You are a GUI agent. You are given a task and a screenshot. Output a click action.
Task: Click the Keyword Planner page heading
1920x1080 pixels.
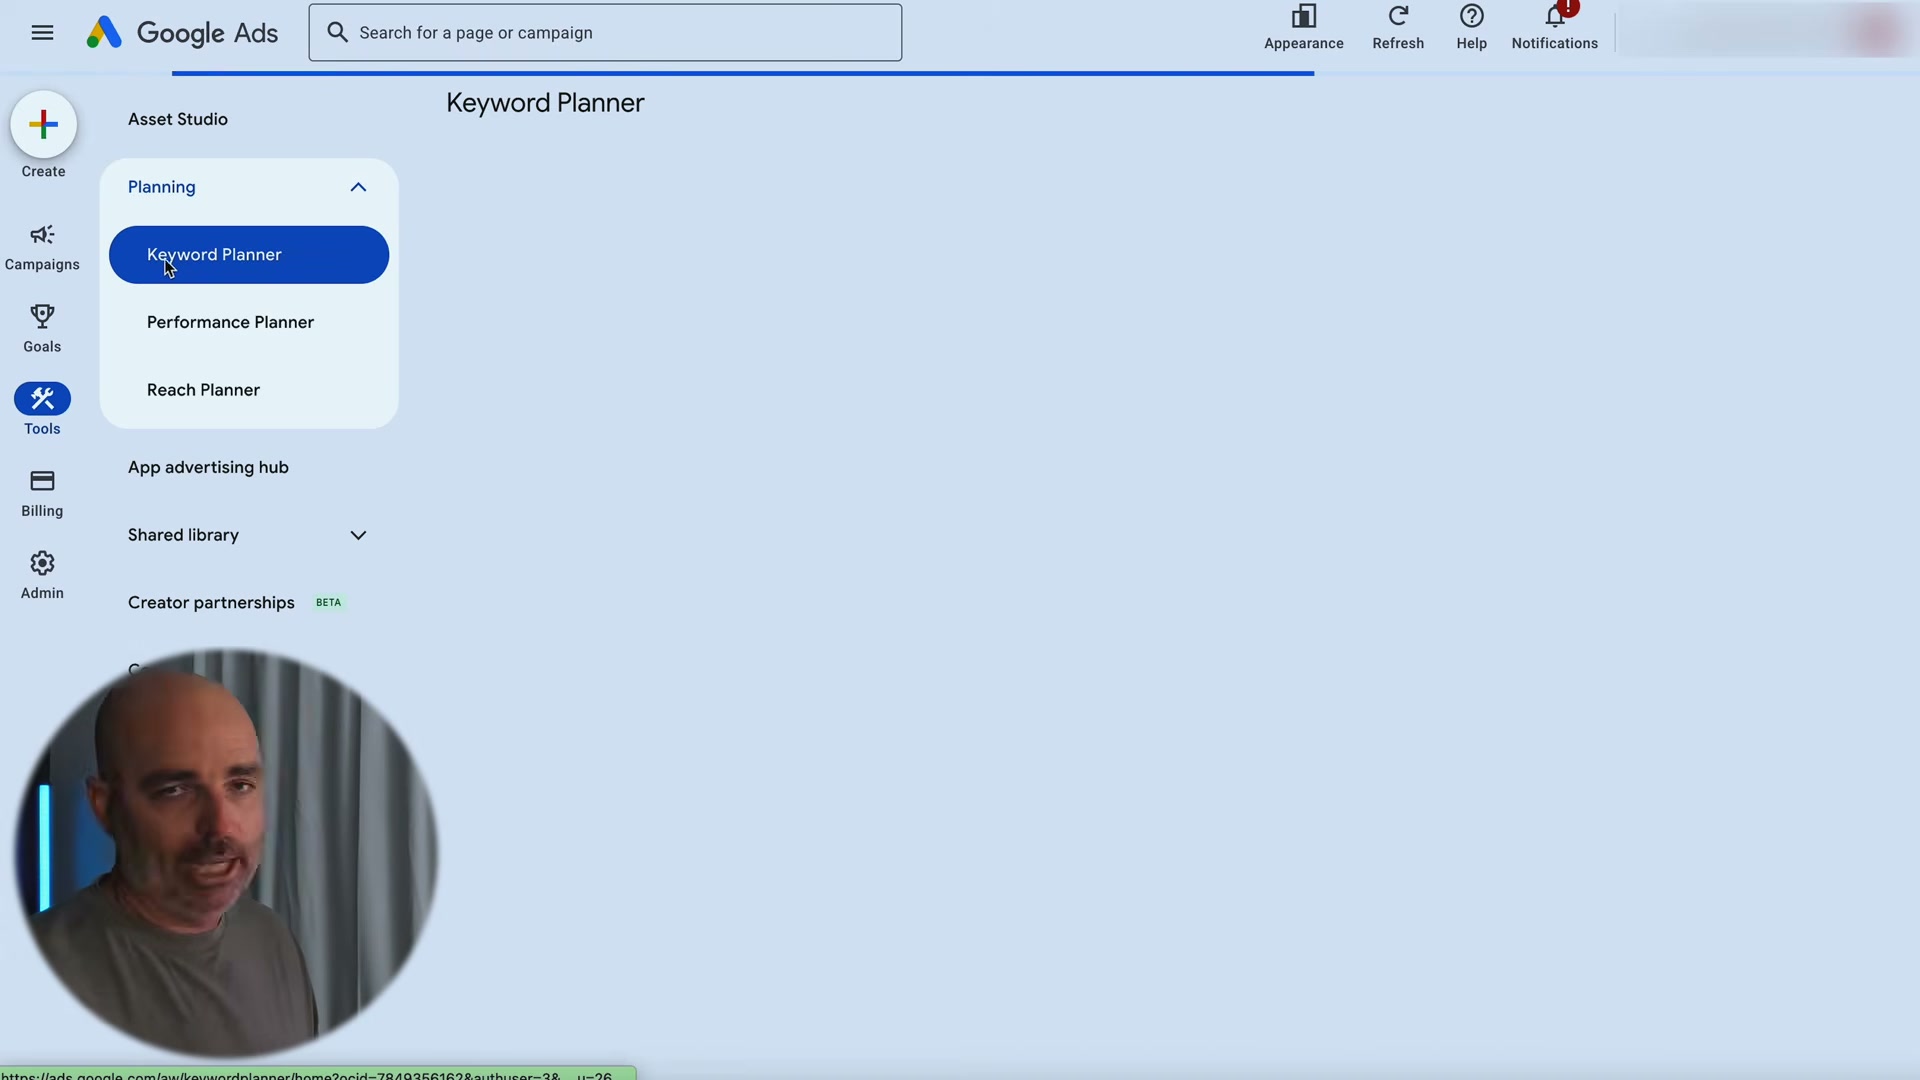pos(545,103)
